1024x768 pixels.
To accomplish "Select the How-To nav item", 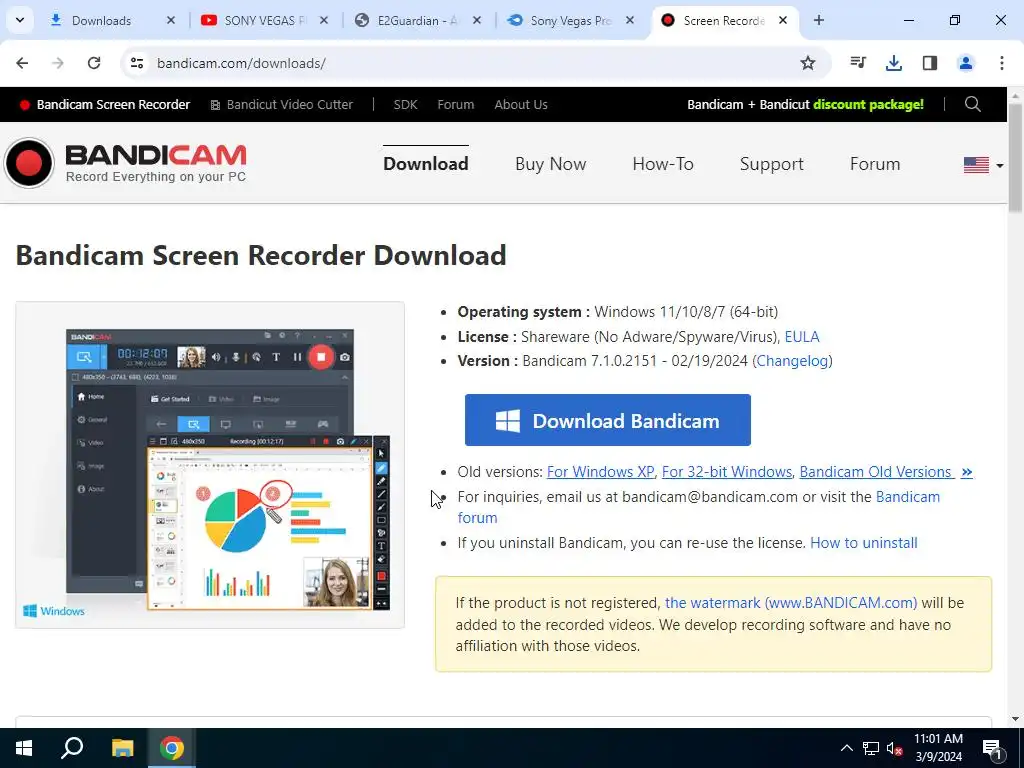I will [663, 163].
